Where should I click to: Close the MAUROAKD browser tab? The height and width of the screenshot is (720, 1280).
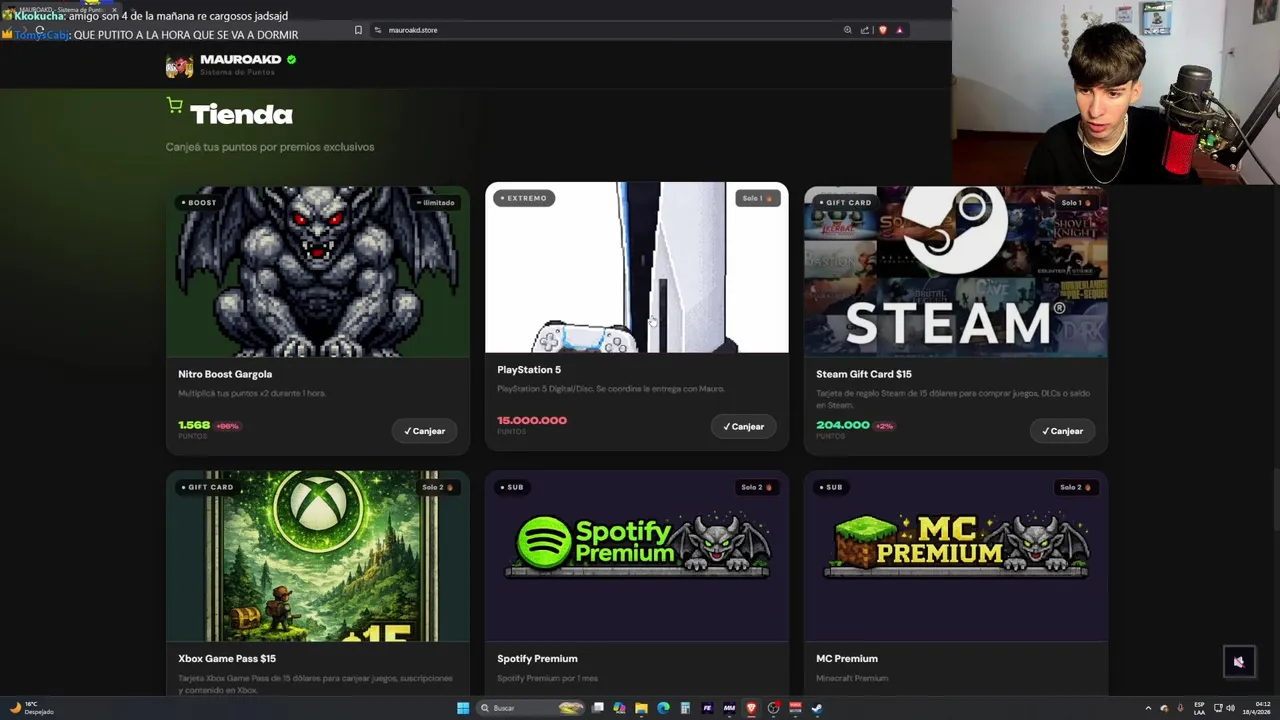point(113,10)
